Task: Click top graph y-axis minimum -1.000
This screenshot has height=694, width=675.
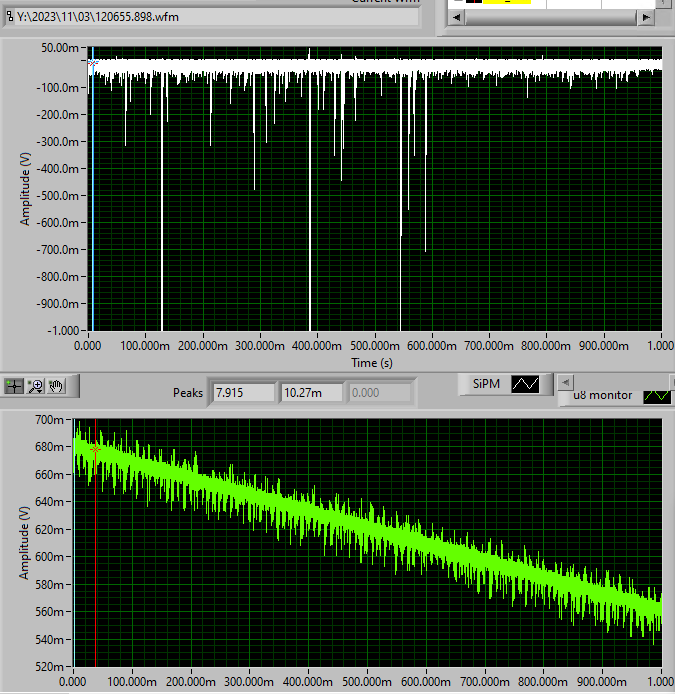Action: pyautogui.click(x=63, y=331)
